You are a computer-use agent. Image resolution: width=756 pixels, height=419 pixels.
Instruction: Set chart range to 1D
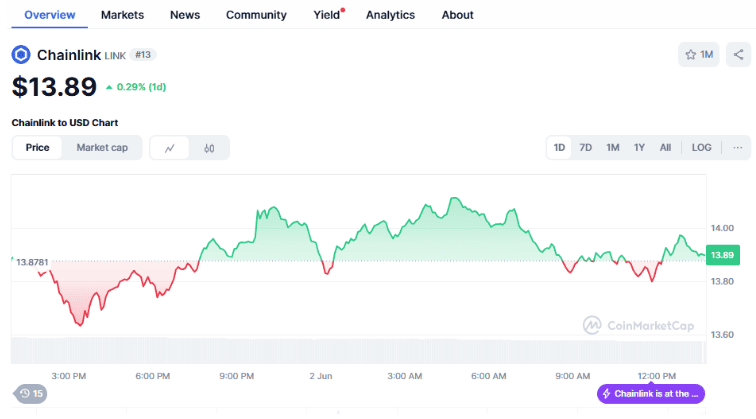[559, 148]
